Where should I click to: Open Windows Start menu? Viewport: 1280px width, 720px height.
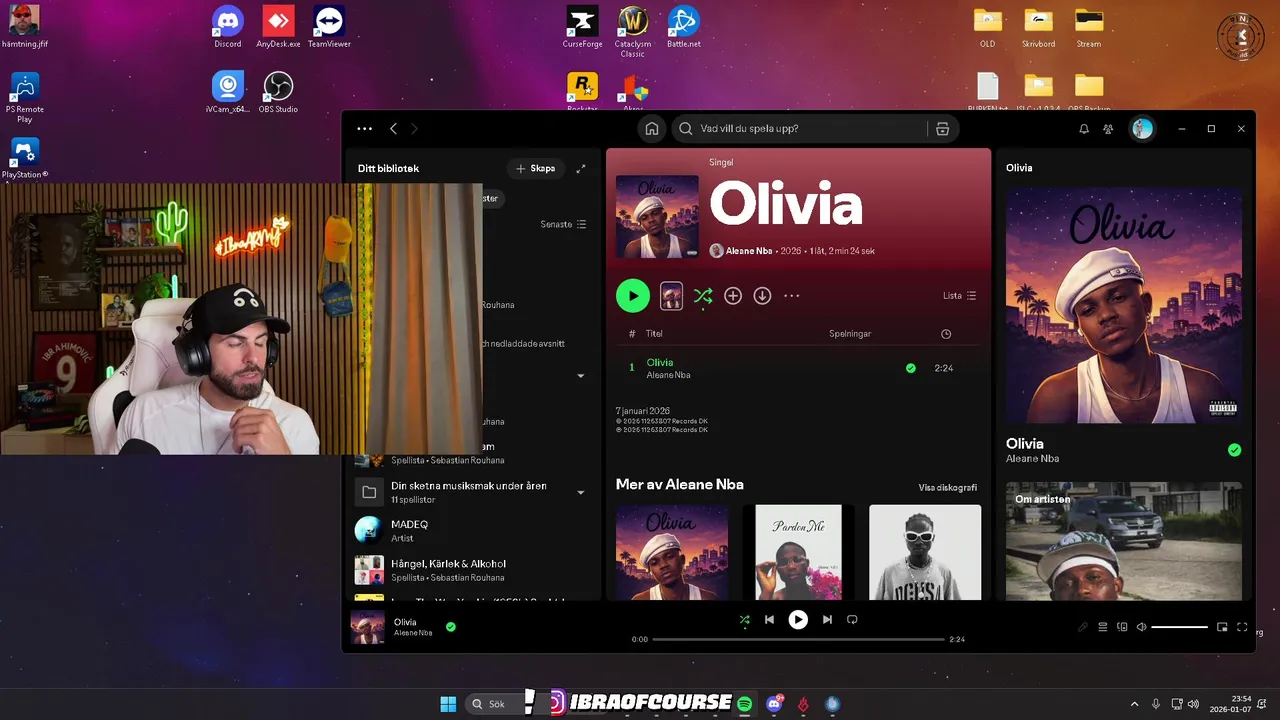tap(448, 704)
